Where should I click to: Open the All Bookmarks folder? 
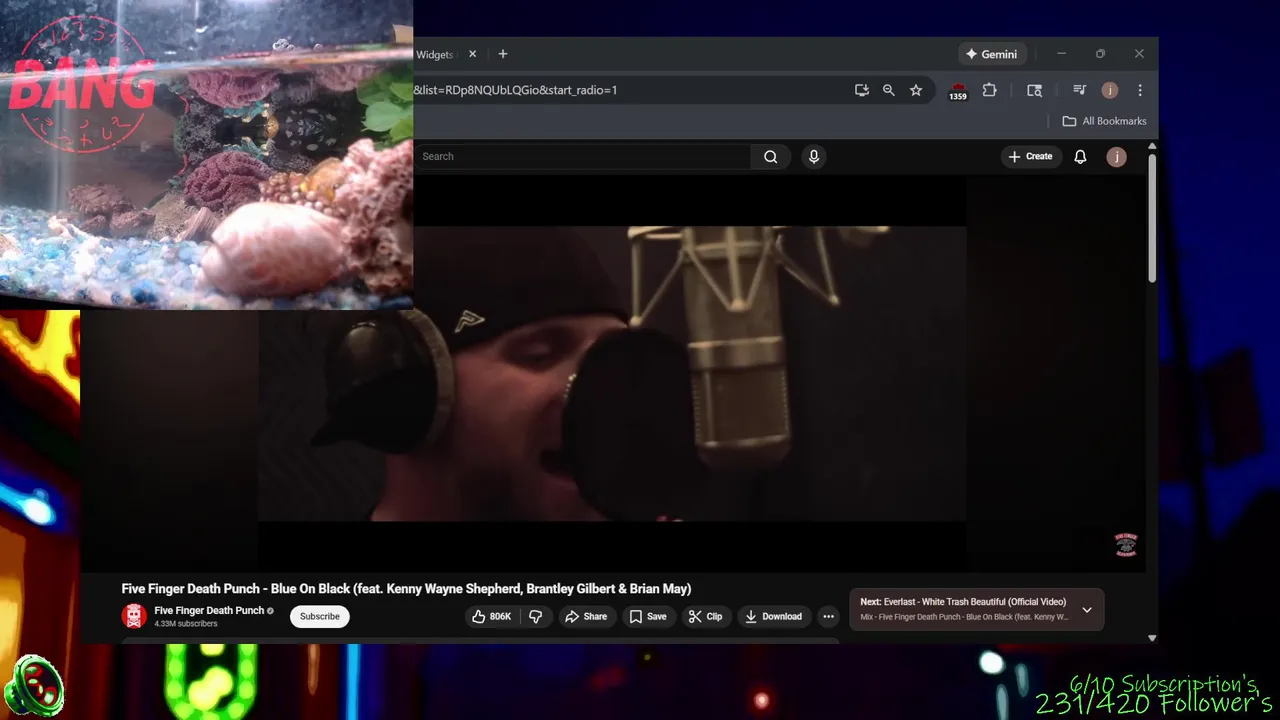tap(1105, 121)
